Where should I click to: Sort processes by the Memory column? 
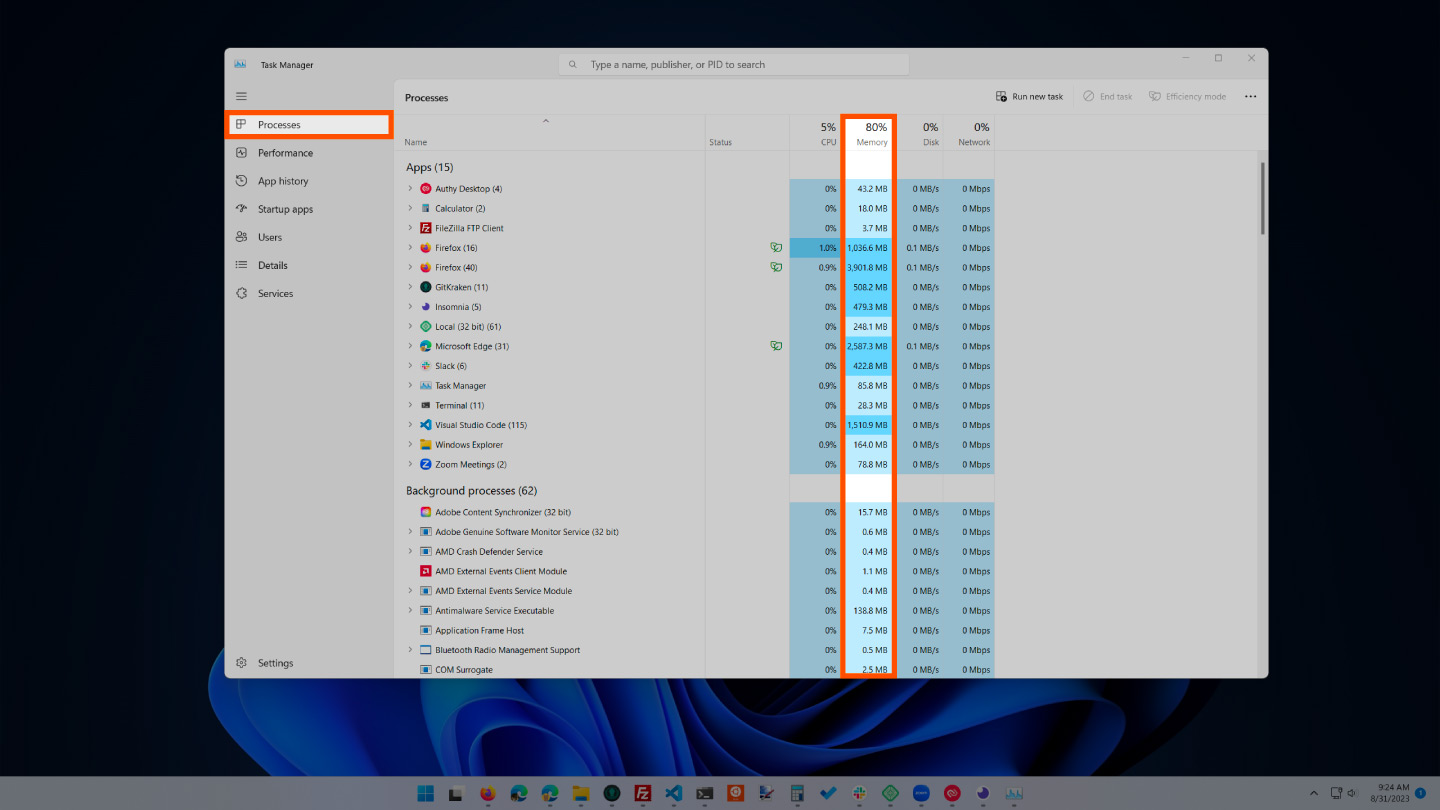point(869,133)
